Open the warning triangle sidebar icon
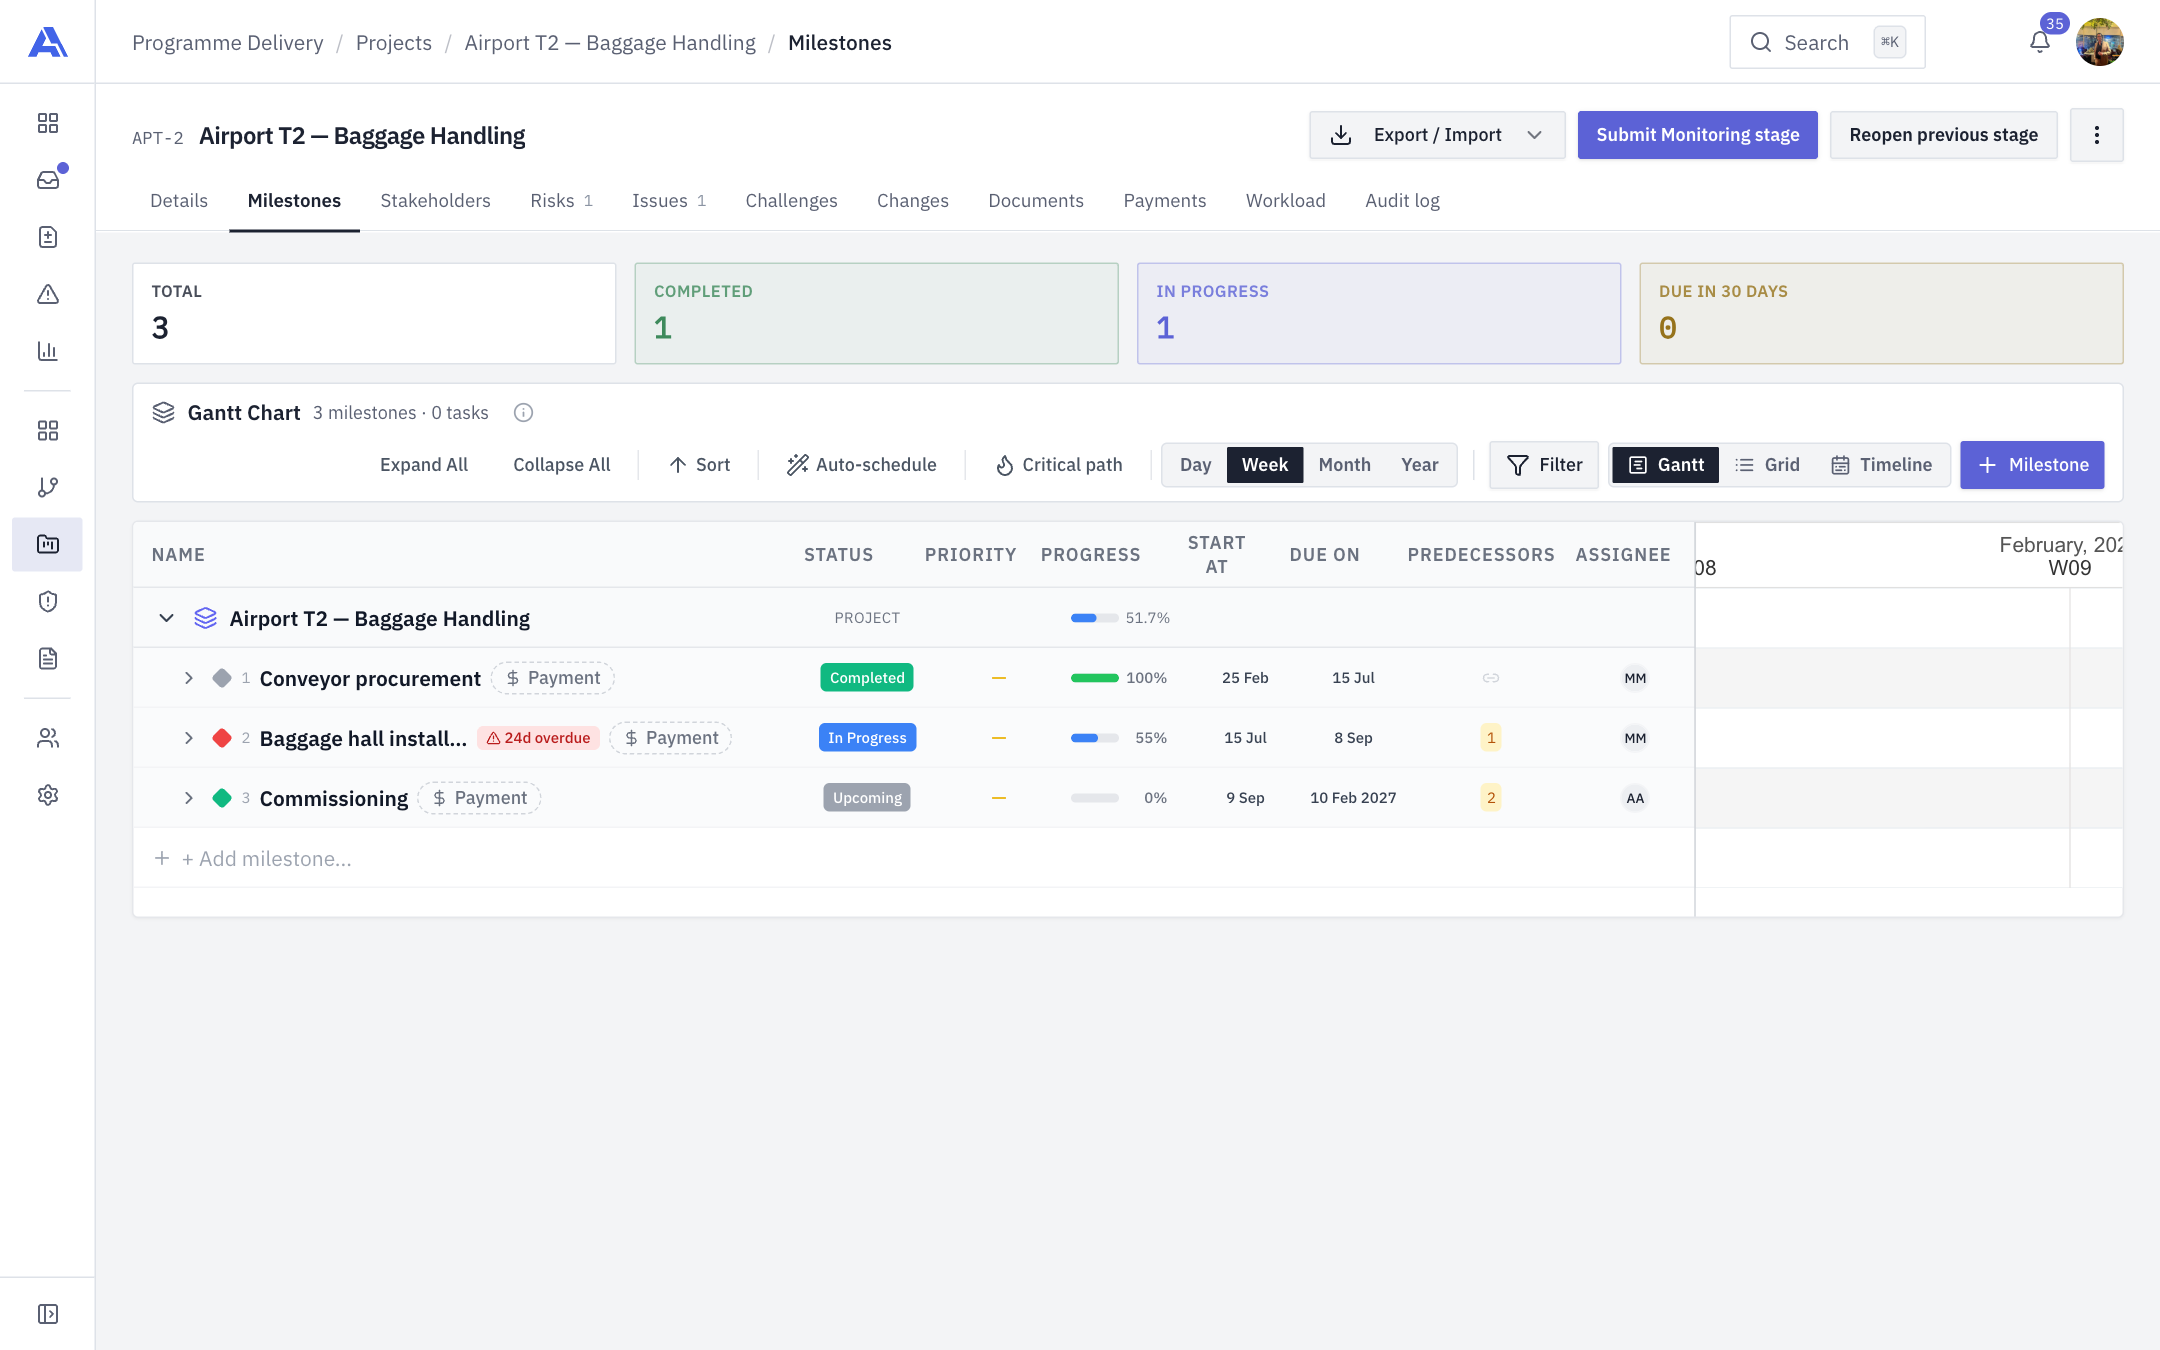Viewport: 2160px width, 1350px height. coord(48,294)
